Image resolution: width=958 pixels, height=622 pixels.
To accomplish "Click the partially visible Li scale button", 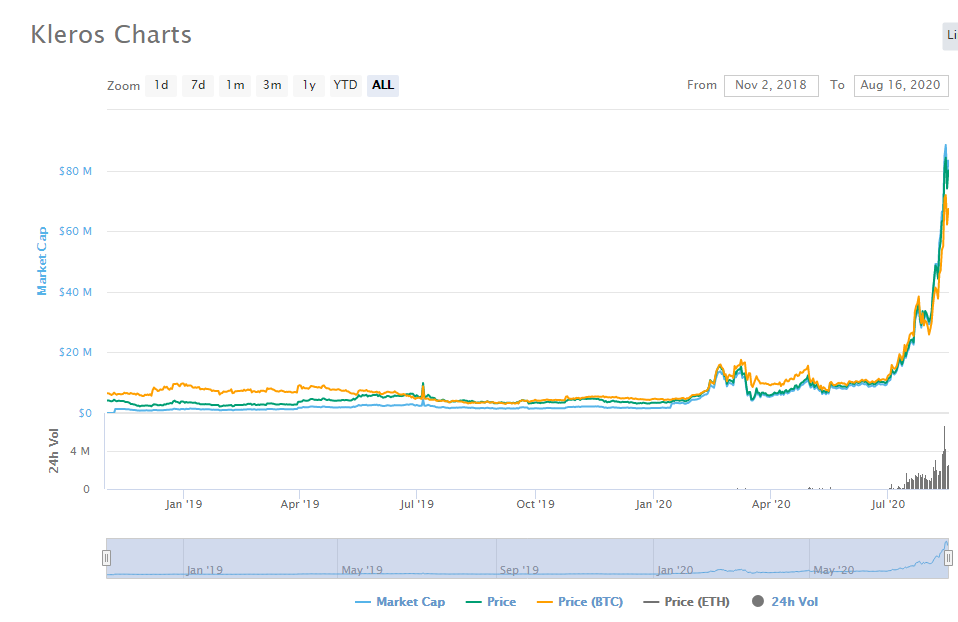I will coord(951,35).
